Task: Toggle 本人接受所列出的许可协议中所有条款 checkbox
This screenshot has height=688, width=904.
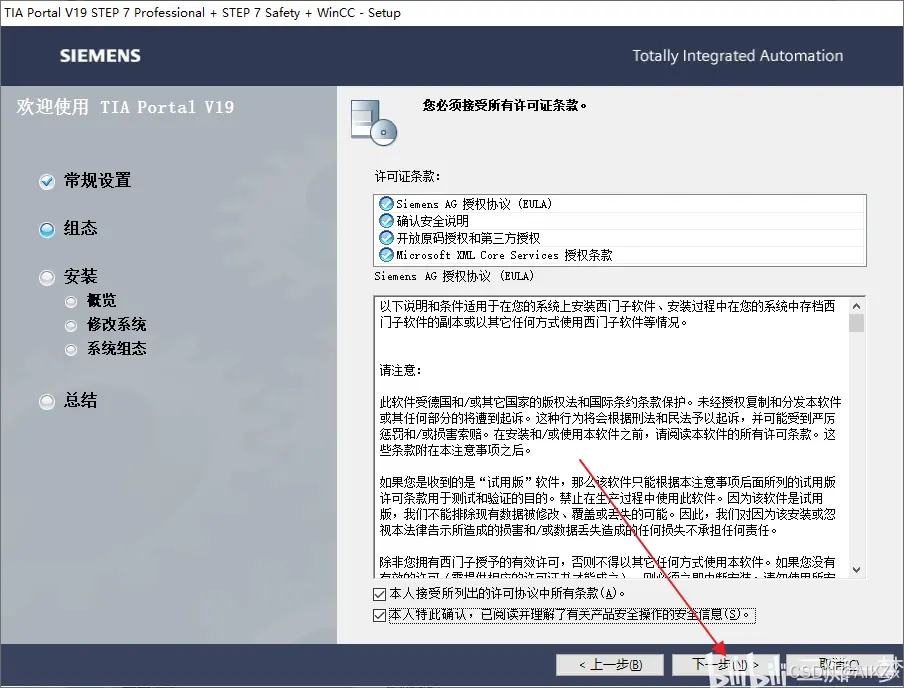Action: [x=379, y=594]
